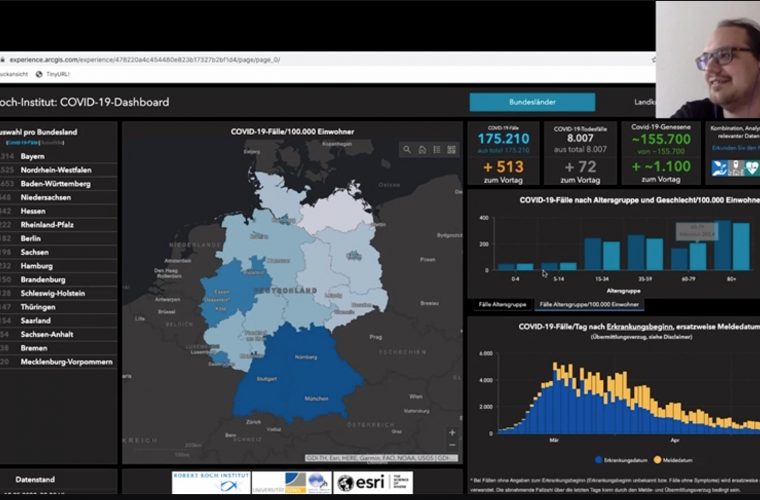Click the Robert Koch Institut logo
760x500 pixels.
tap(211, 482)
